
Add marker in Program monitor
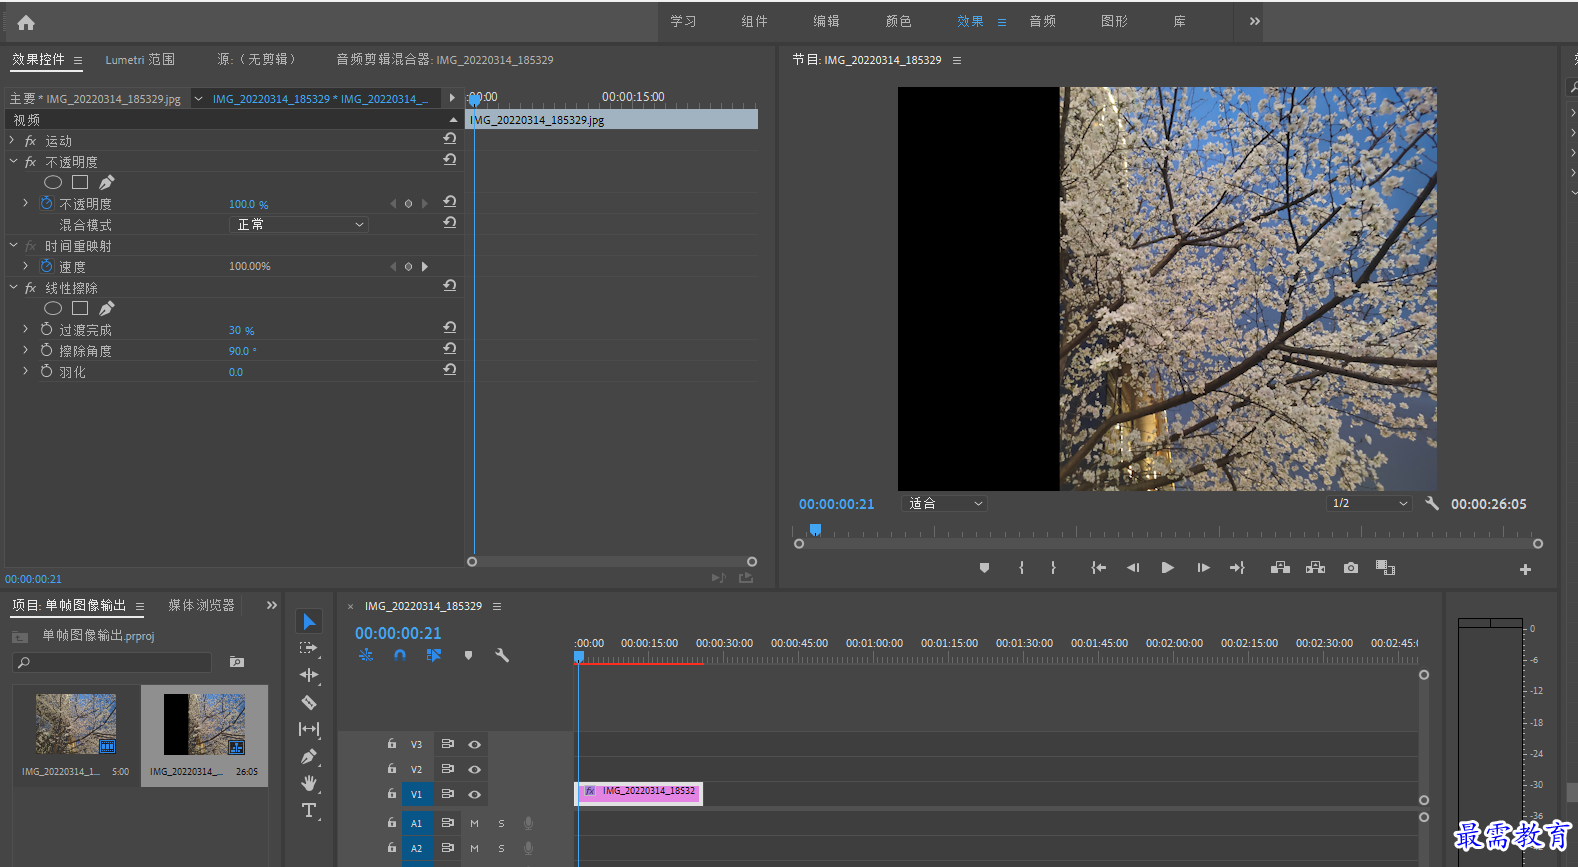click(x=984, y=568)
